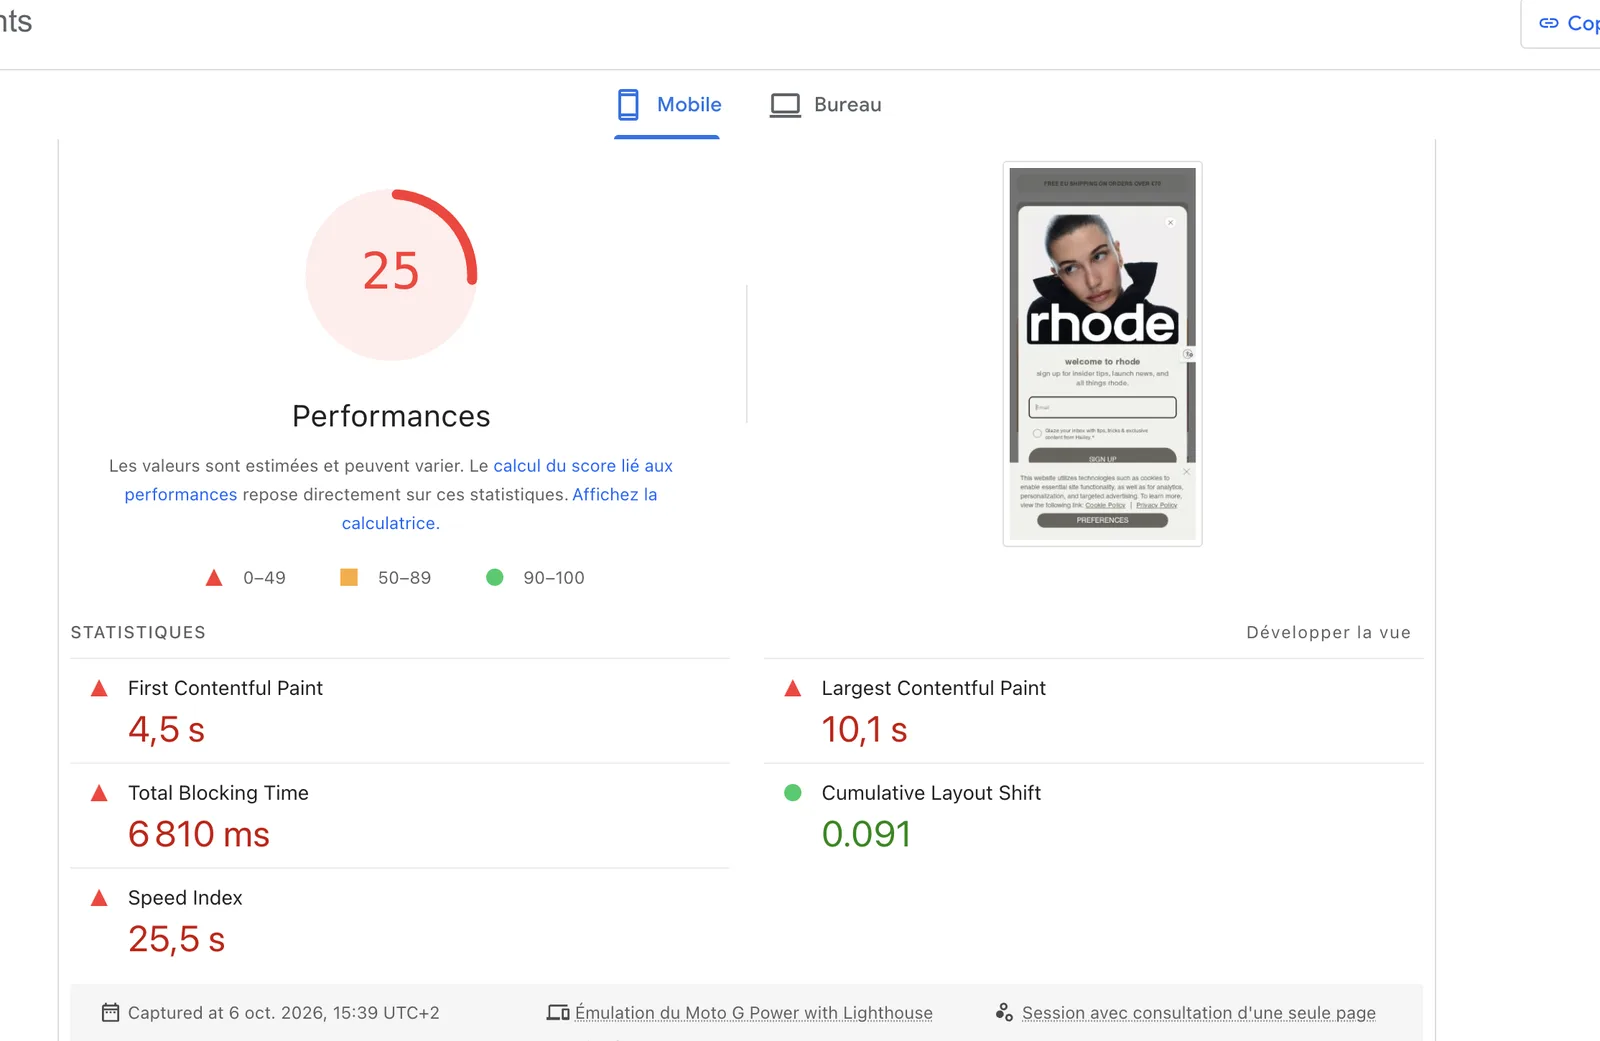Click the "6 810 ms" value
1600x1041 pixels.
point(199,834)
